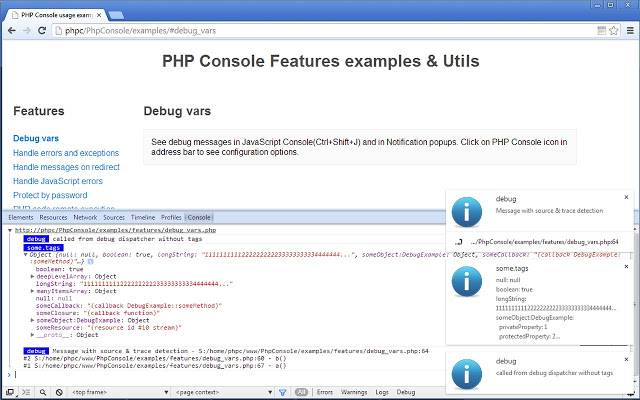Select the All filter button
The image size is (640, 400).
[x=301, y=392]
